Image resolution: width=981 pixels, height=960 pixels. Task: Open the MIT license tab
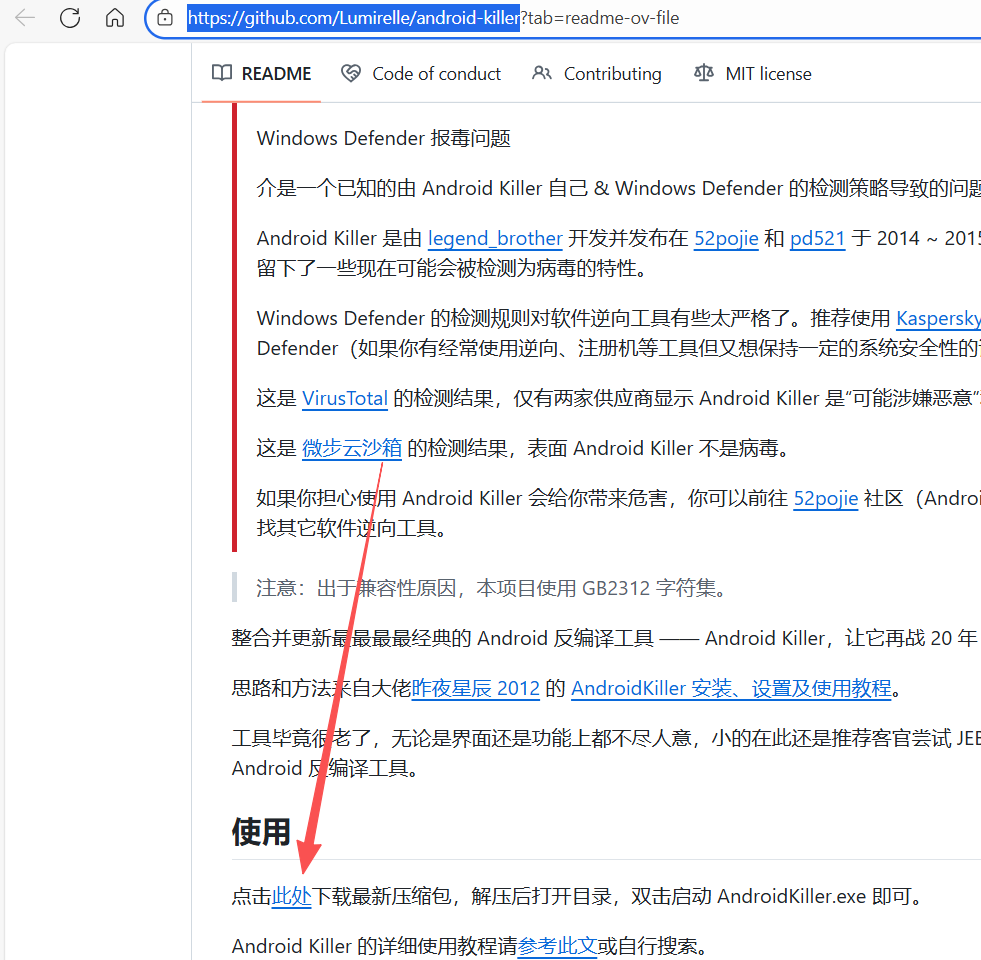point(768,74)
